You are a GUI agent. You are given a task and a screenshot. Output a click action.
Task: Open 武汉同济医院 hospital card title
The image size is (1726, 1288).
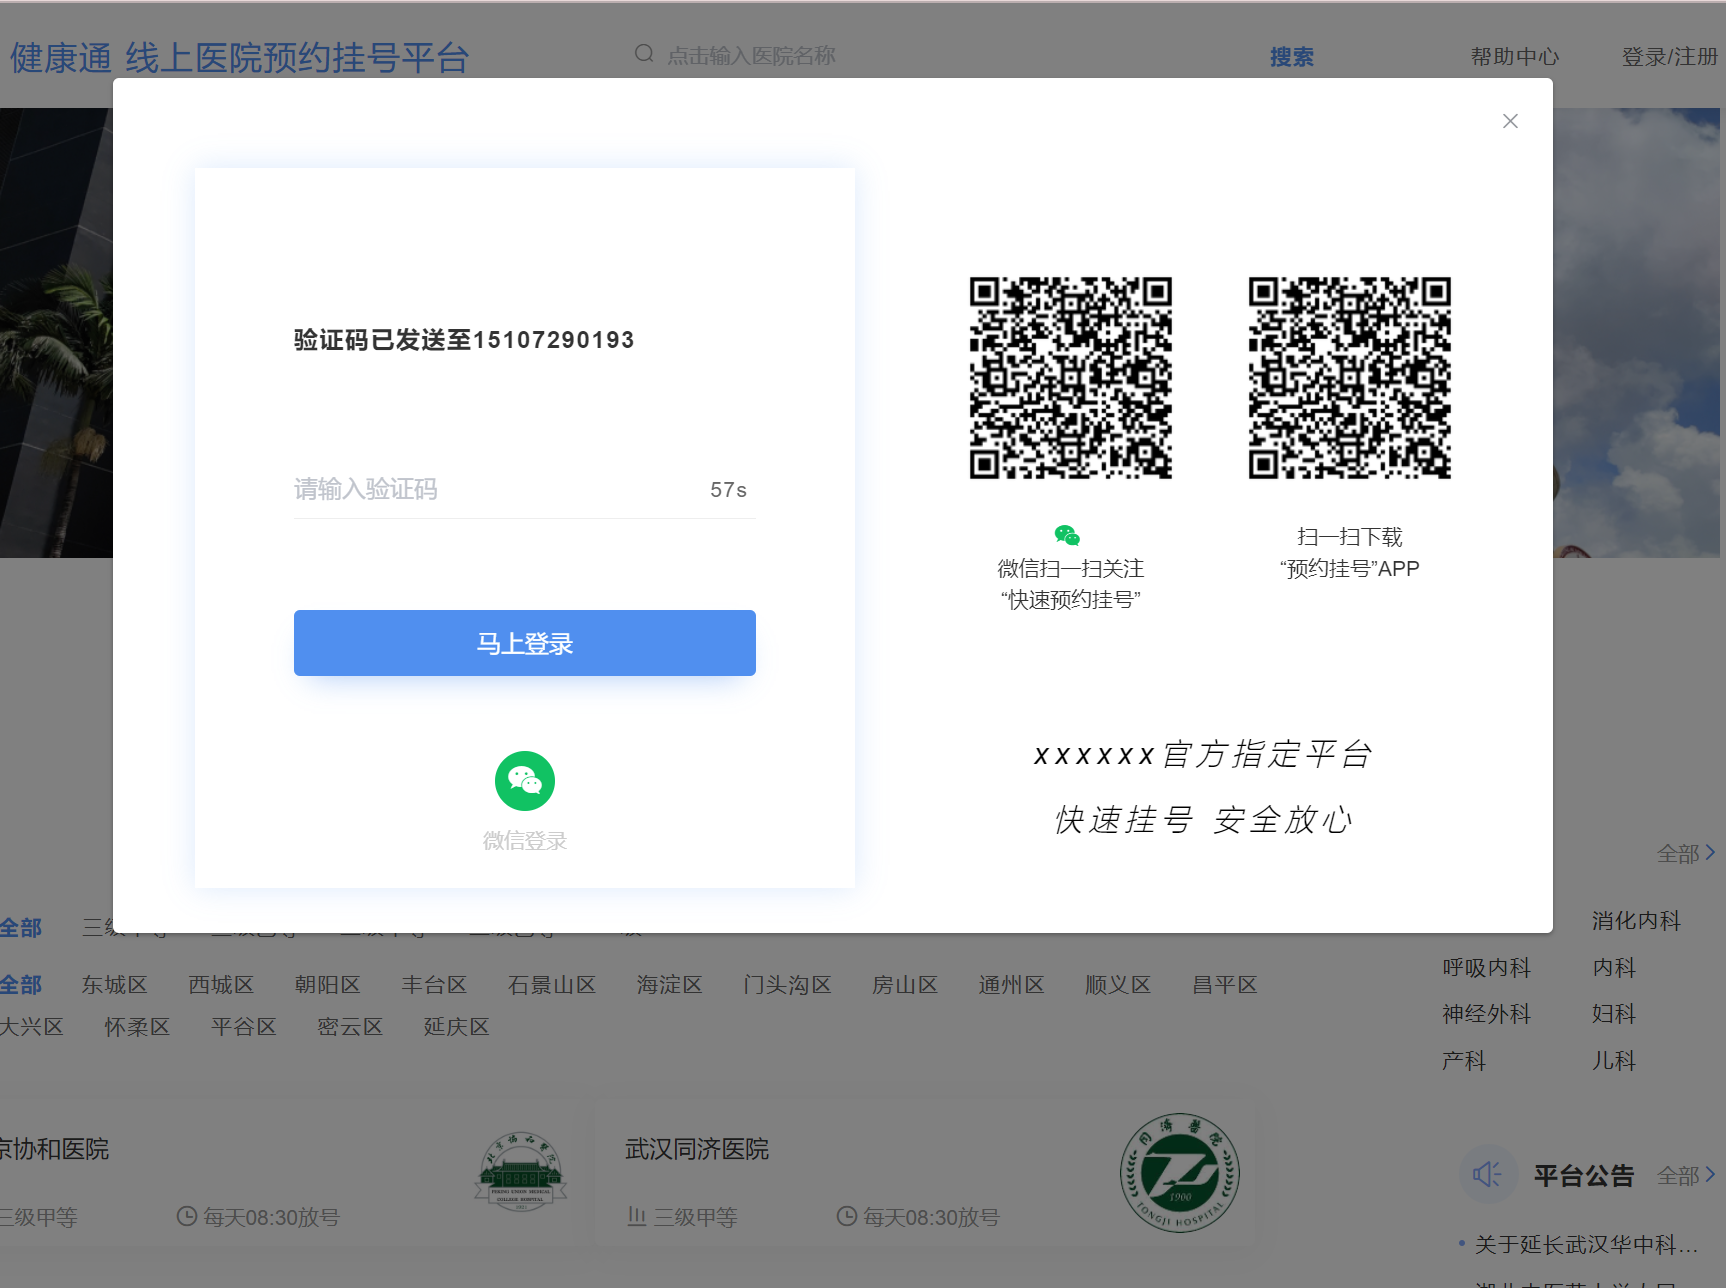click(x=697, y=1149)
